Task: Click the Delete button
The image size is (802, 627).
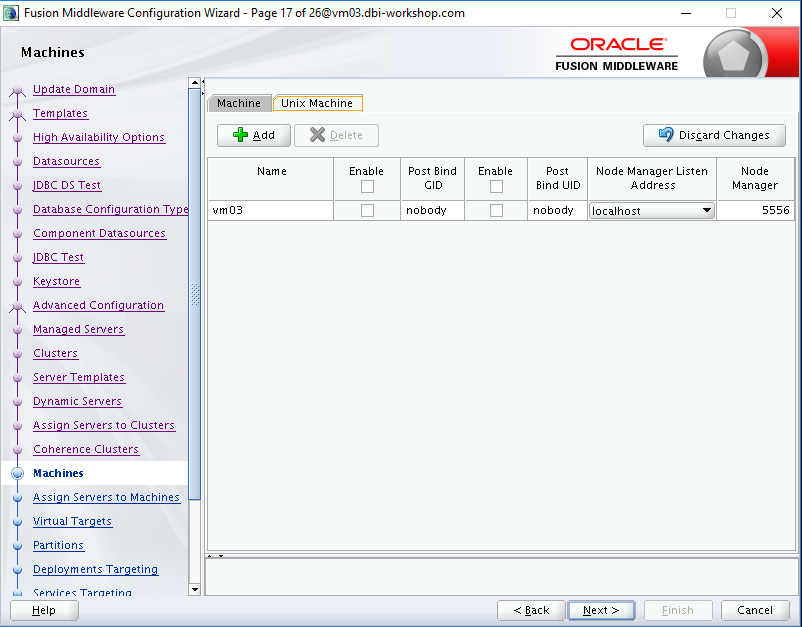Action: click(x=337, y=135)
